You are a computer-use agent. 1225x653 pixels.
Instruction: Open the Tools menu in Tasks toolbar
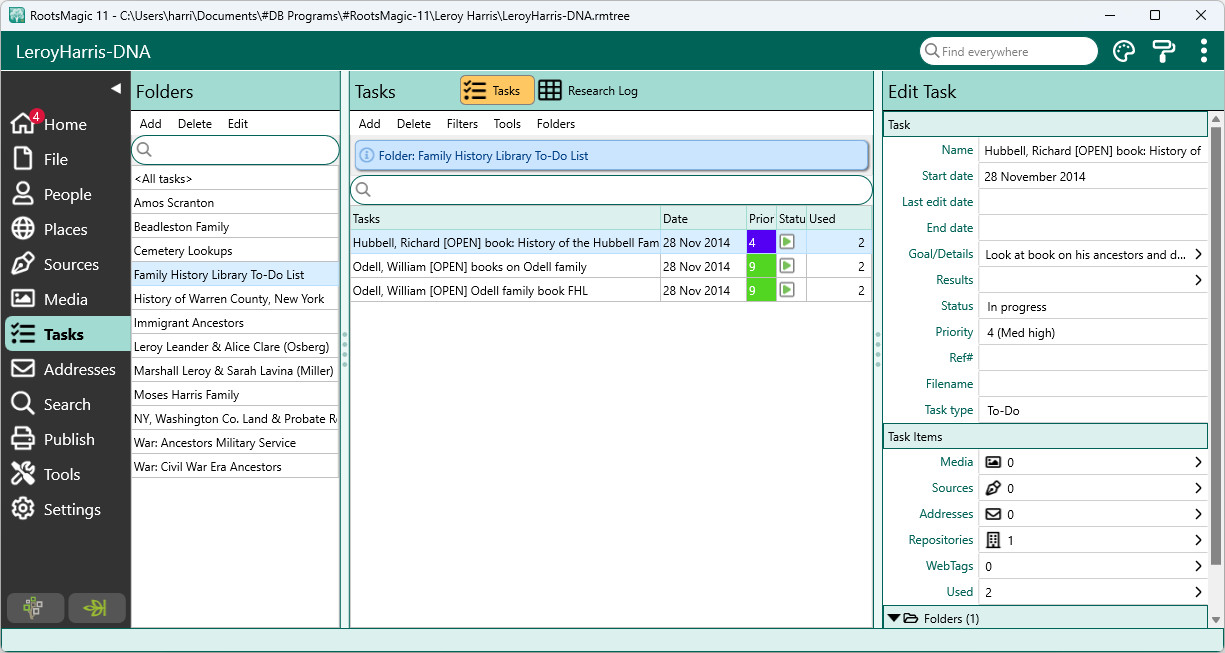(507, 124)
